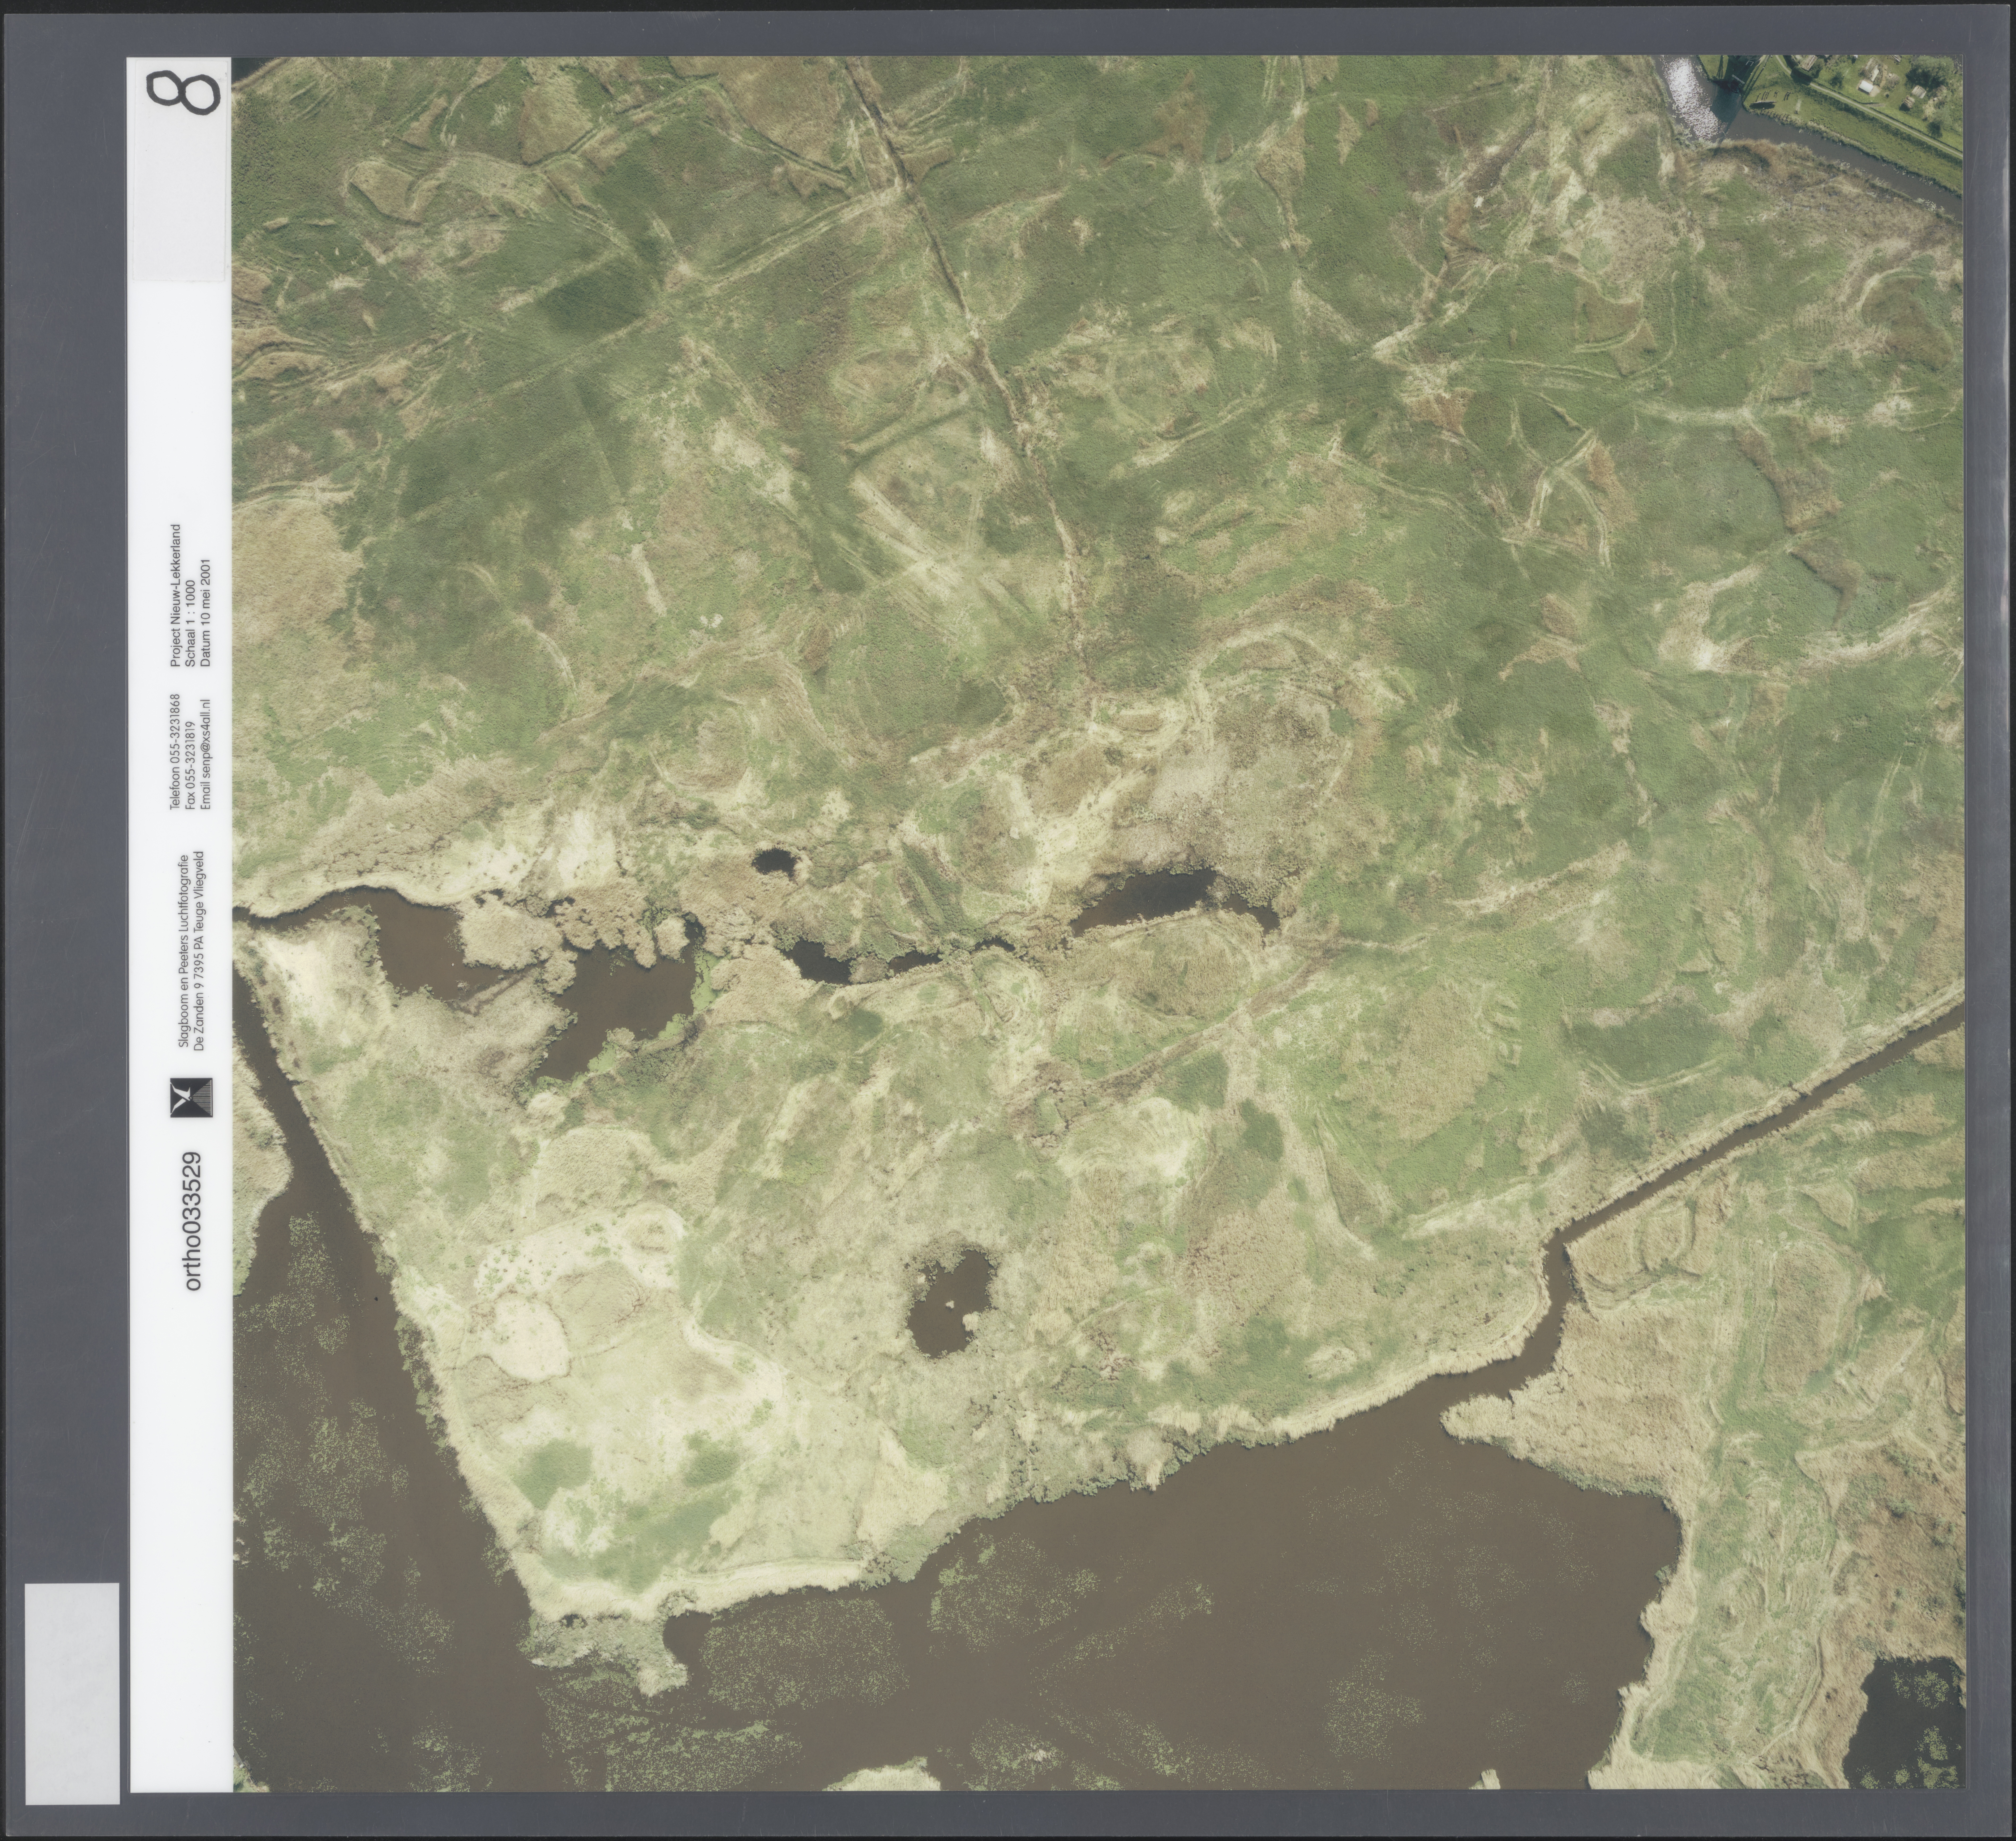
Task: Click the large number 8 label
Action: coord(183,93)
